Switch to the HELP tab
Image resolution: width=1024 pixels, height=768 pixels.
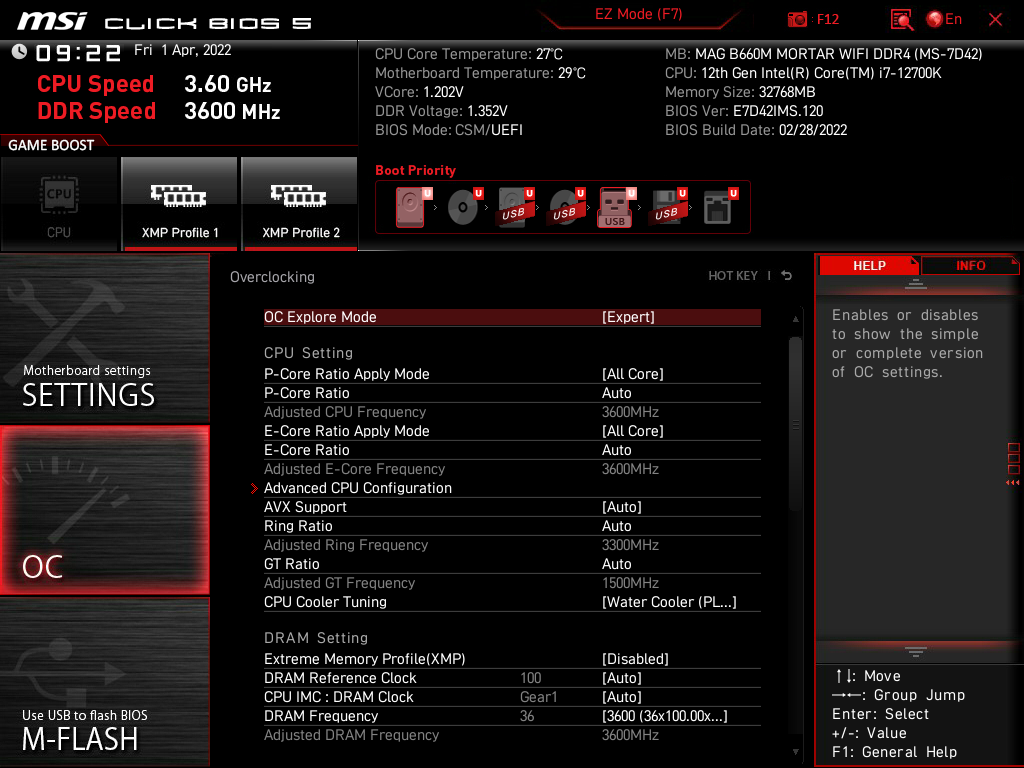pos(869,265)
